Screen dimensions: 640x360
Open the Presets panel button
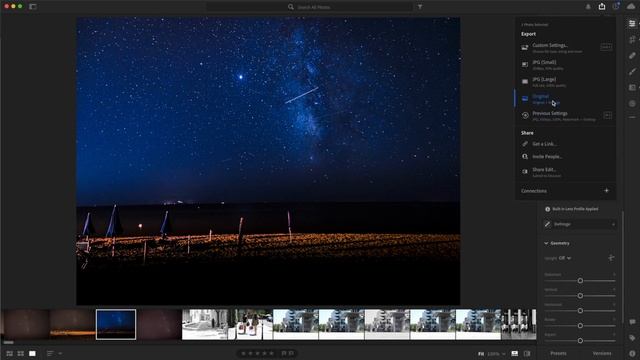tap(558, 353)
